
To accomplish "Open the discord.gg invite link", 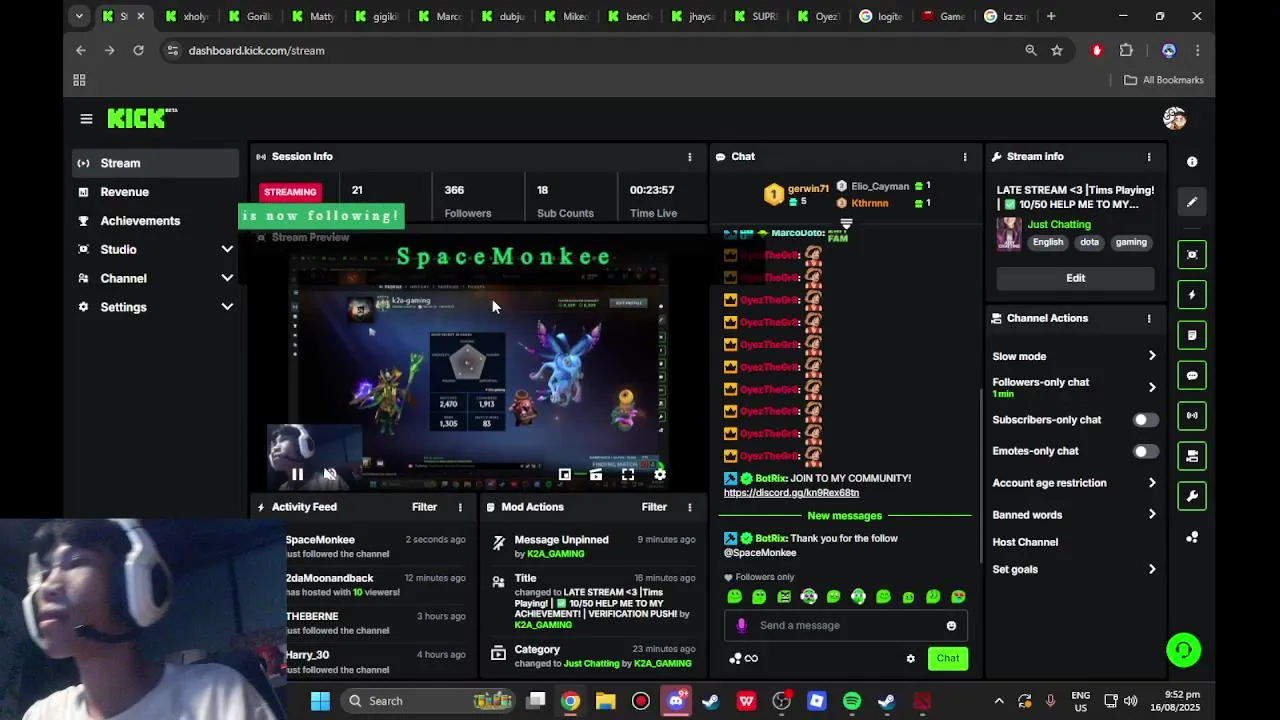I will tap(791, 493).
